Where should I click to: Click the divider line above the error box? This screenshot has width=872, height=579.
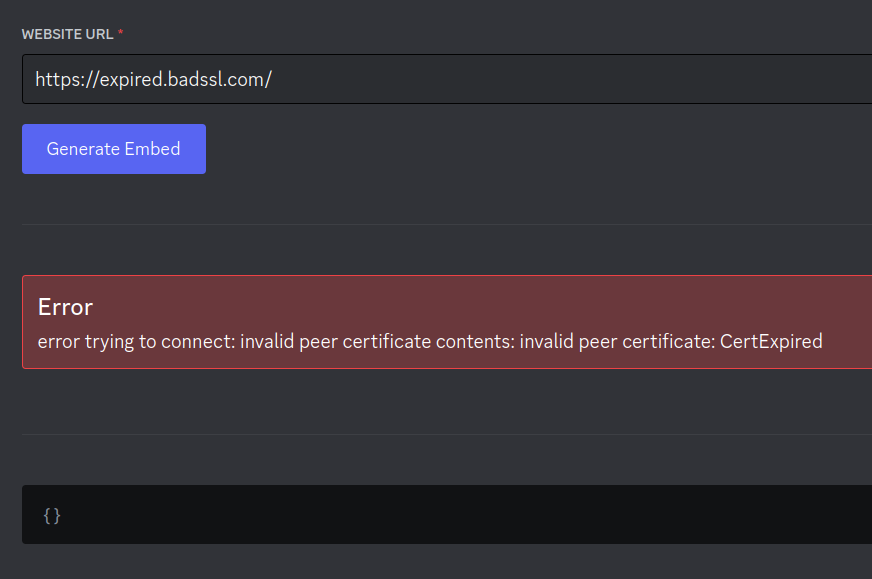pos(446,225)
